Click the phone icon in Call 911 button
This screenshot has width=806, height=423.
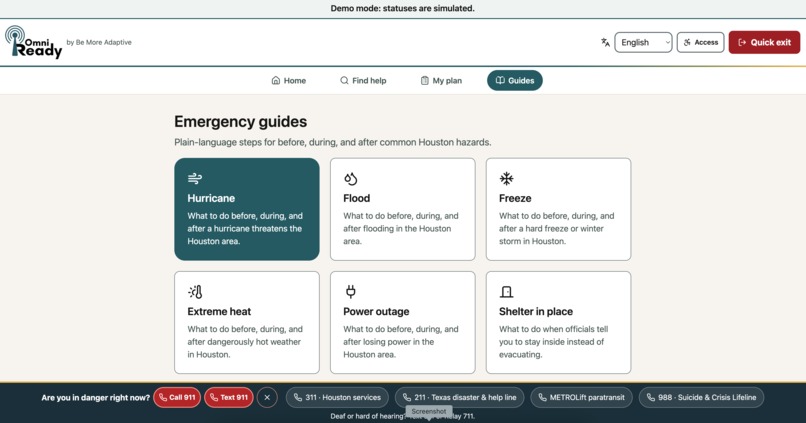(x=163, y=397)
